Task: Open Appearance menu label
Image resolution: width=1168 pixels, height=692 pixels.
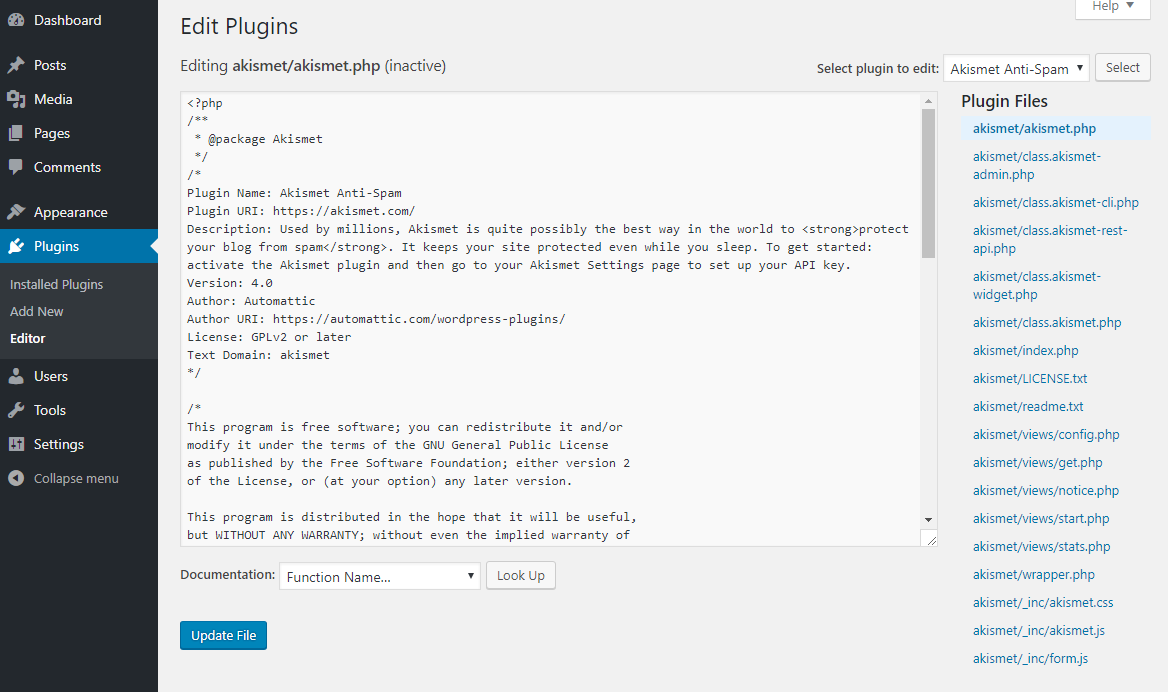Action: pos(71,212)
